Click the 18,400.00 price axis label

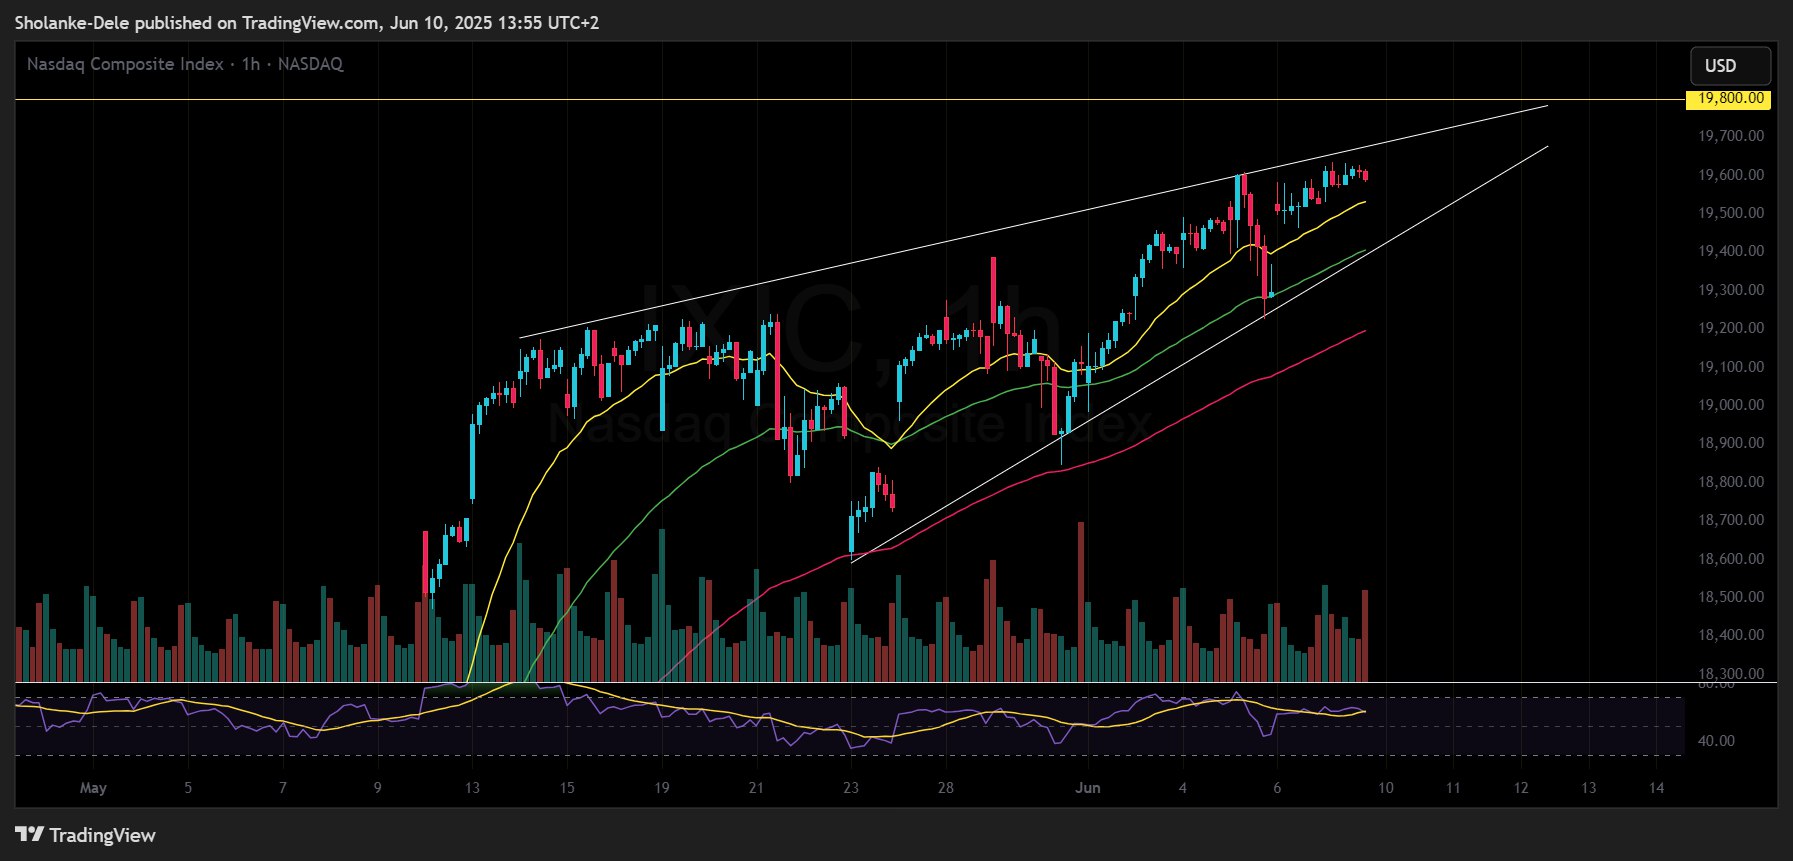[x=1731, y=635]
